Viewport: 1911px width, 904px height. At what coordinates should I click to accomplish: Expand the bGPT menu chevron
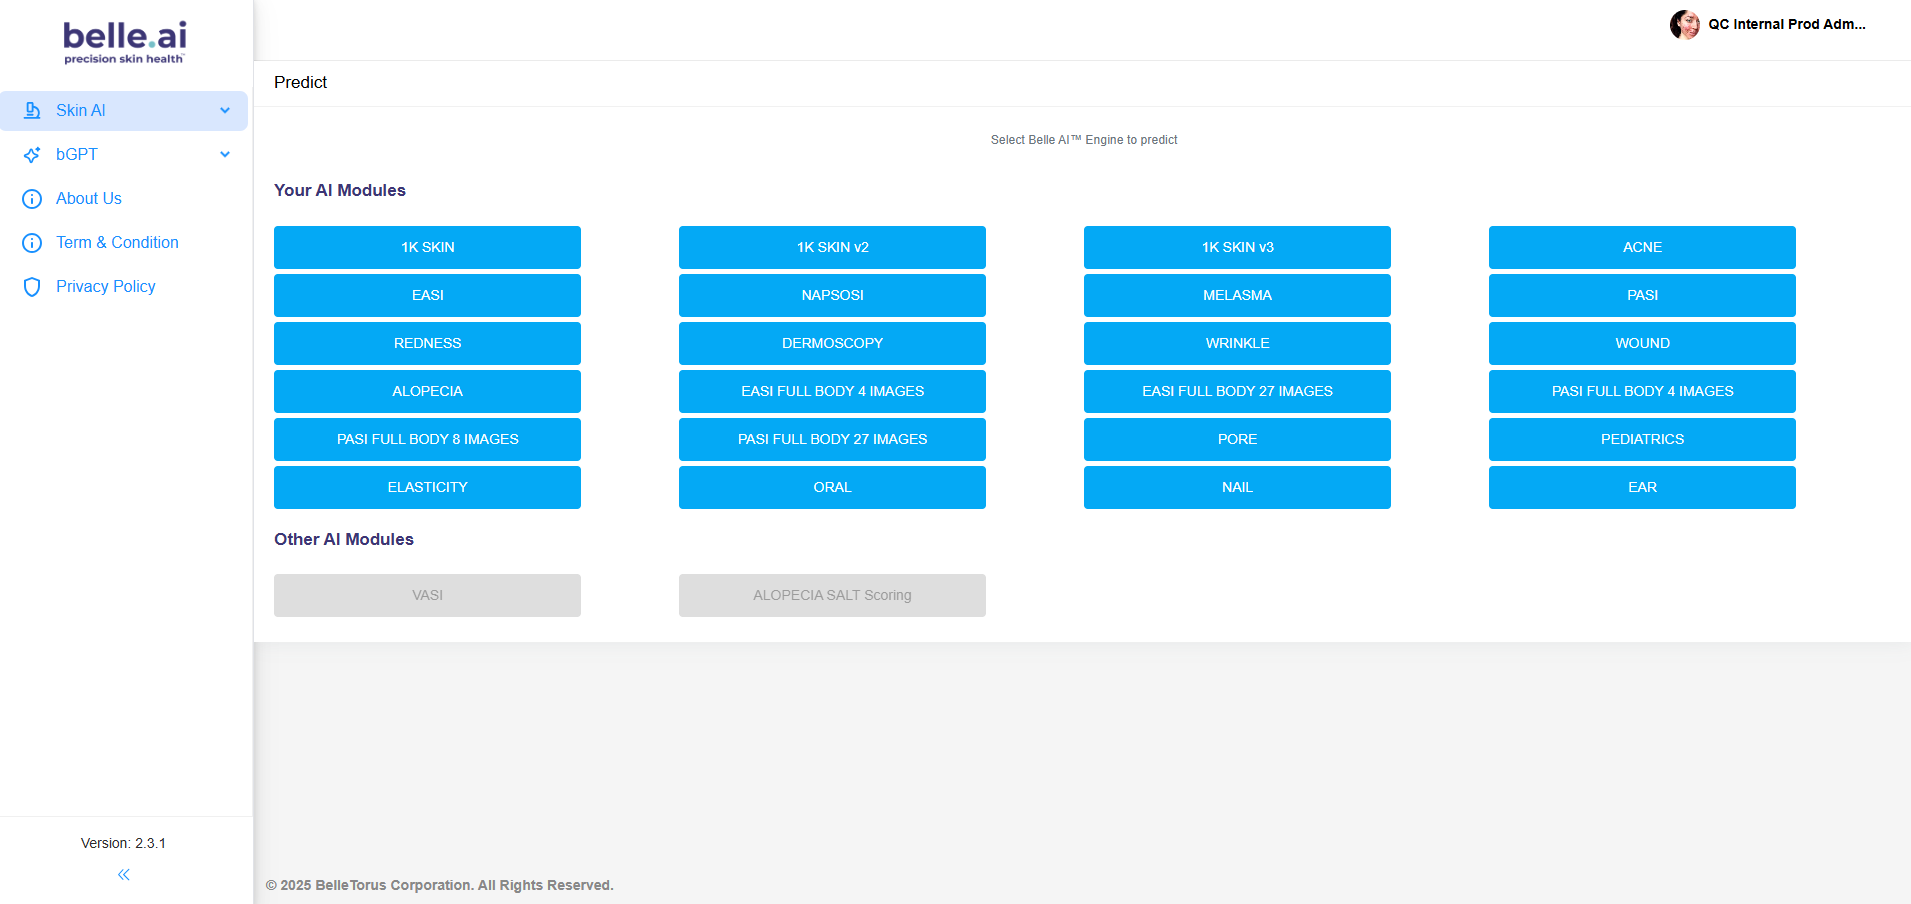(225, 155)
